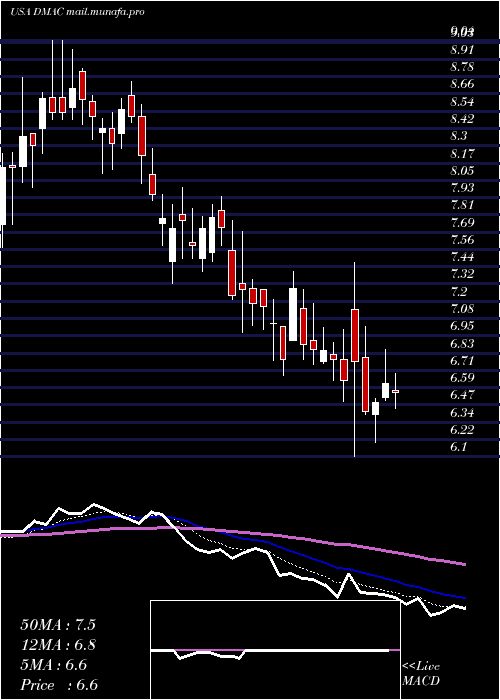Click the 6.34 price axis label
The width and height of the screenshot is (500, 700).
point(462,412)
